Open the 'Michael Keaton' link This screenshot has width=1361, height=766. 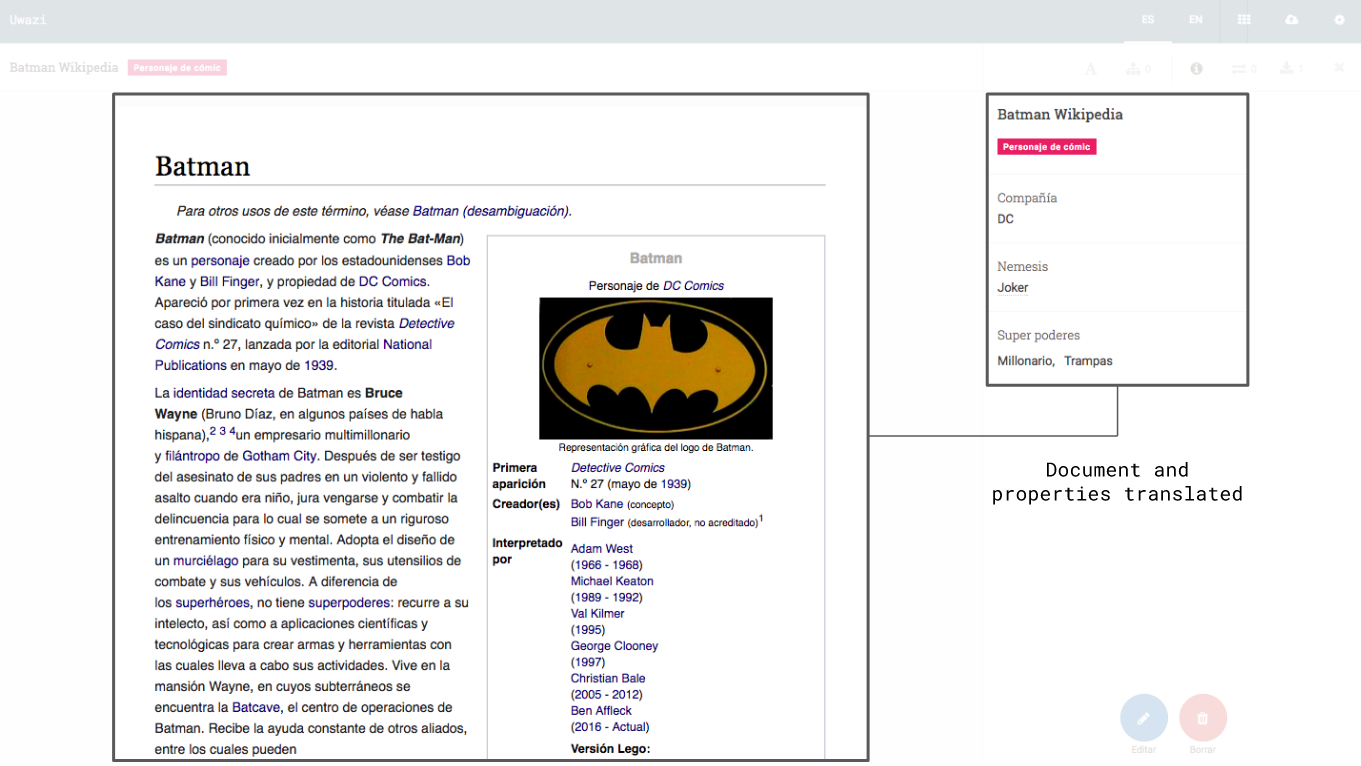coord(612,581)
